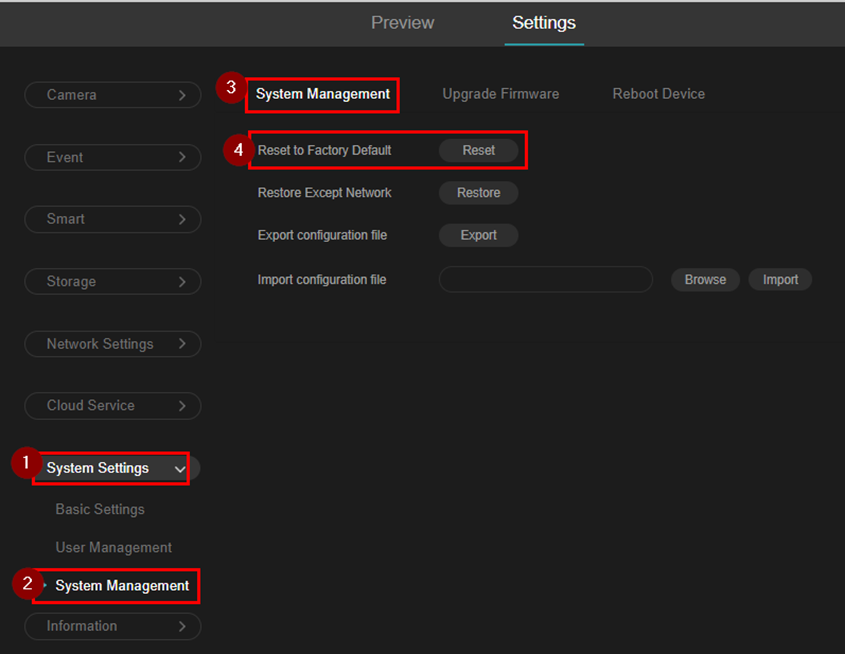Screen dimensions: 845x654
Task: Expand the Network Settings section
Action: click(x=112, y=344)
